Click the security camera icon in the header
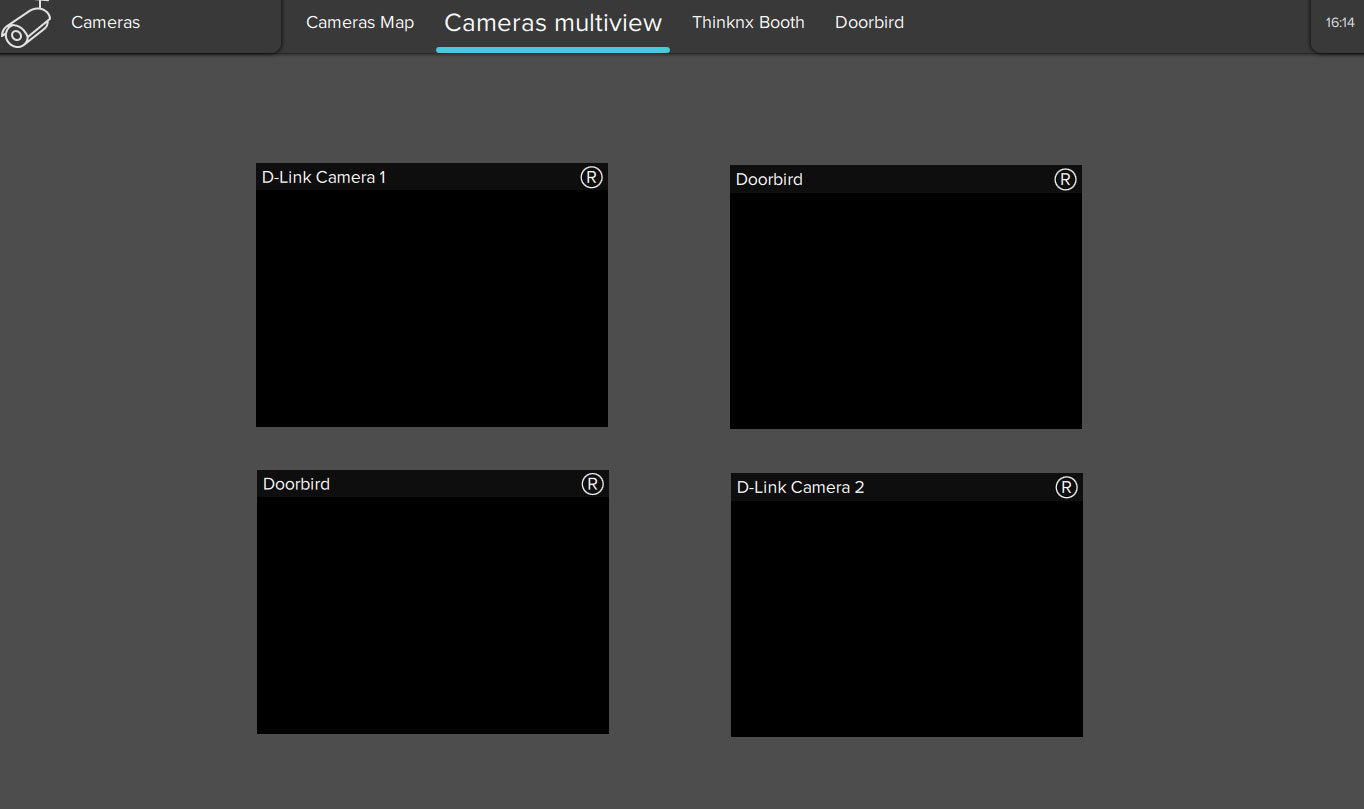 (x=26, y=24)
